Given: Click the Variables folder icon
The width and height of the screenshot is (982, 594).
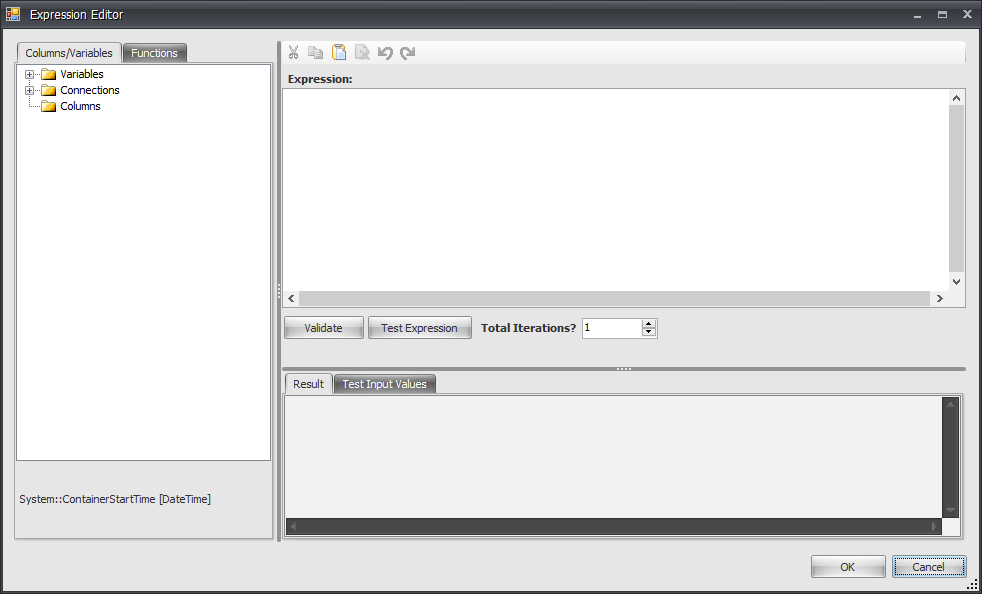Looking at the screenshot, I should pos(49,73).
